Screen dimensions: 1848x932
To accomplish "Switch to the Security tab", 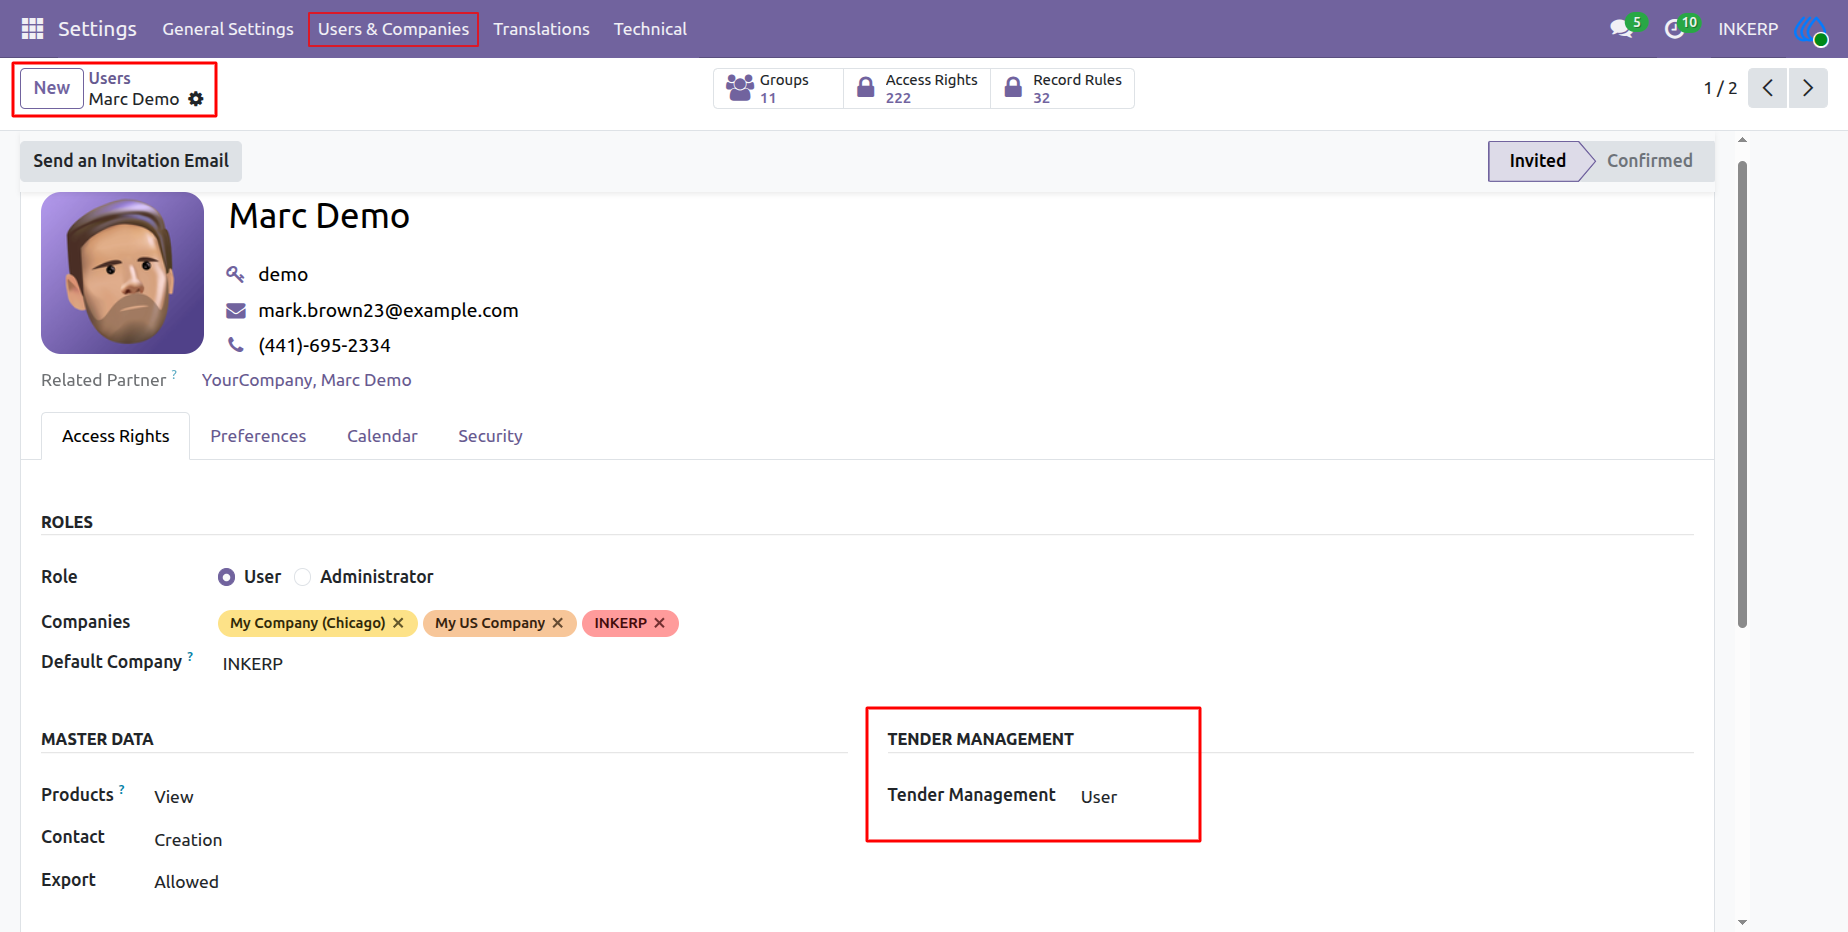I will [490, 436].
